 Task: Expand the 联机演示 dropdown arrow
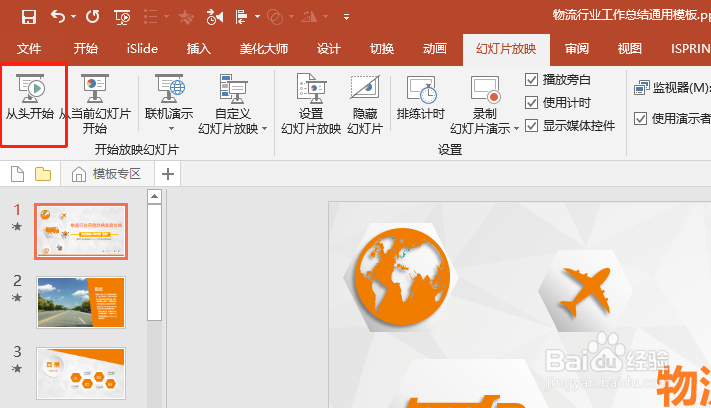171,129
